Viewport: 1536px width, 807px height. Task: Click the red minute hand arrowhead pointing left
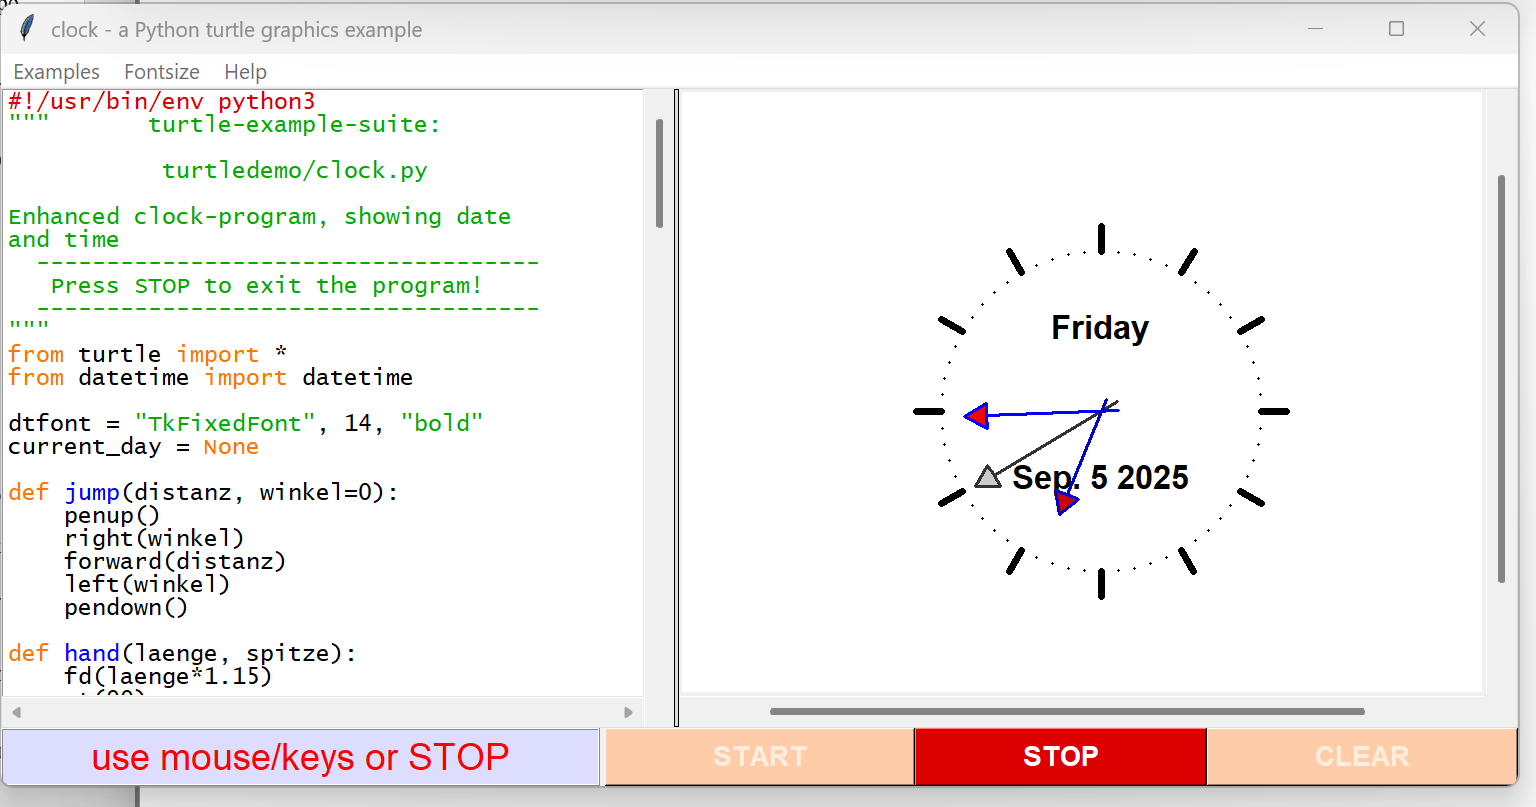pyautogui.click(x=978, y=416)
